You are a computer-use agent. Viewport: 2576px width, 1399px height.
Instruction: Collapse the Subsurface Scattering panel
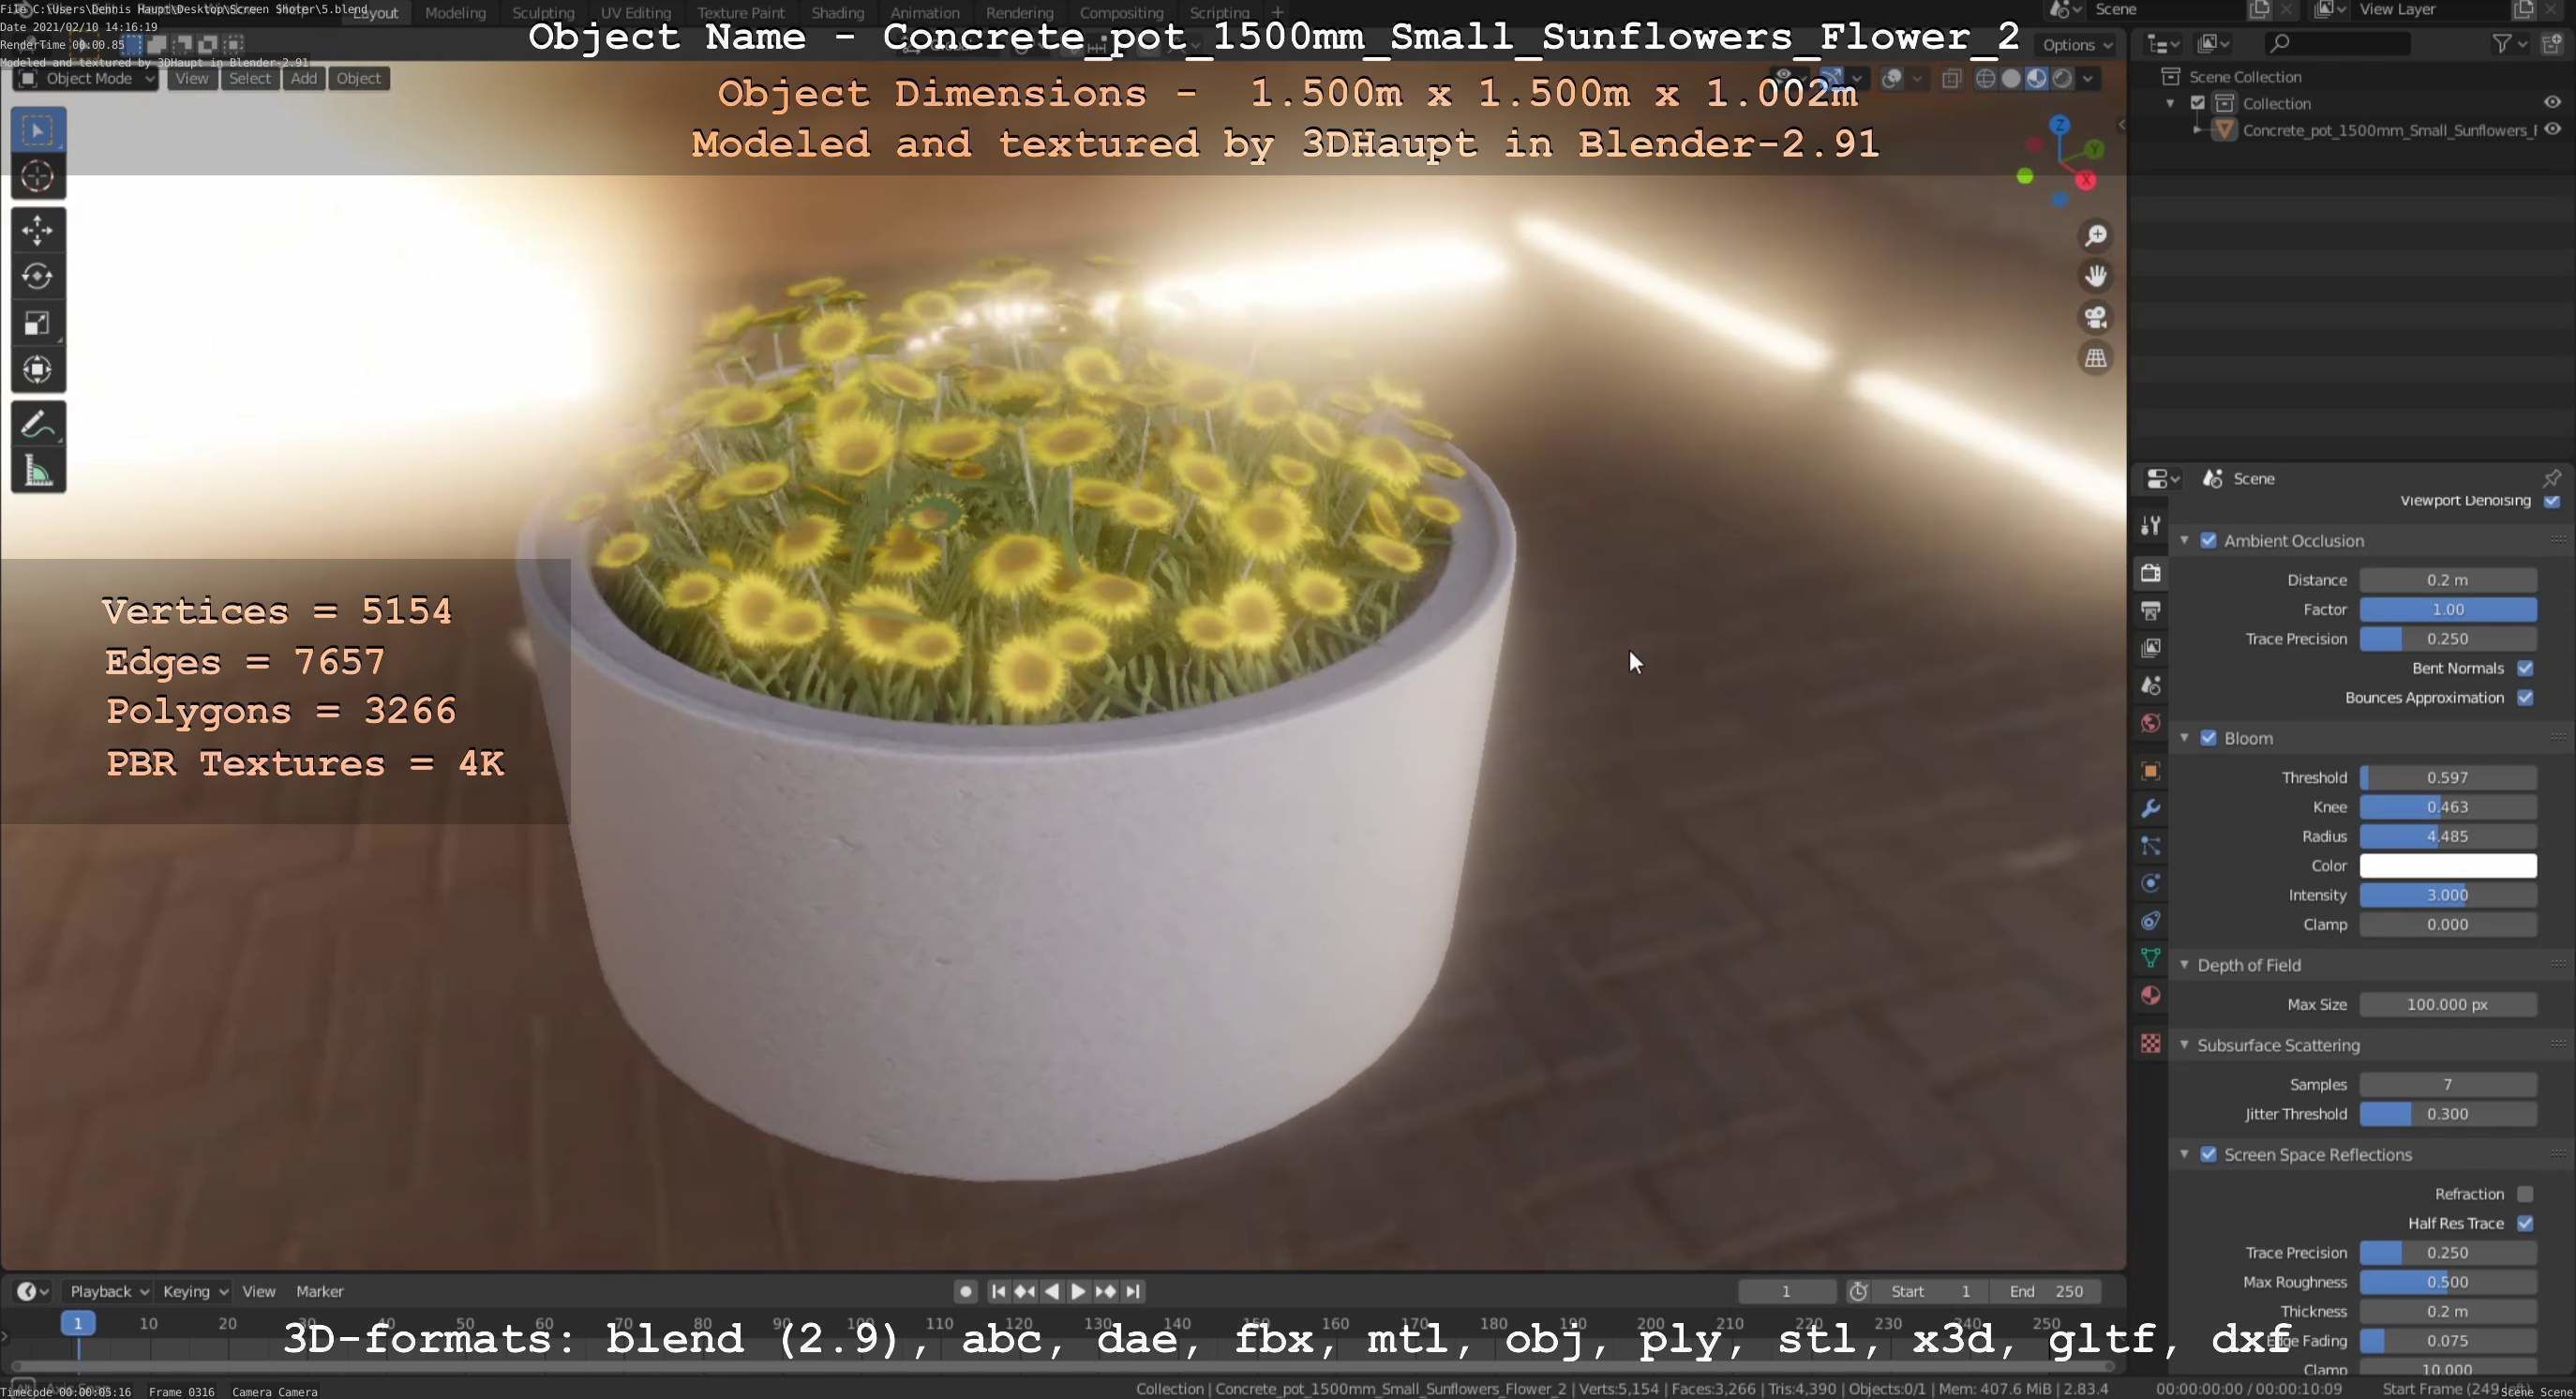click(x=2185, y=1045)
